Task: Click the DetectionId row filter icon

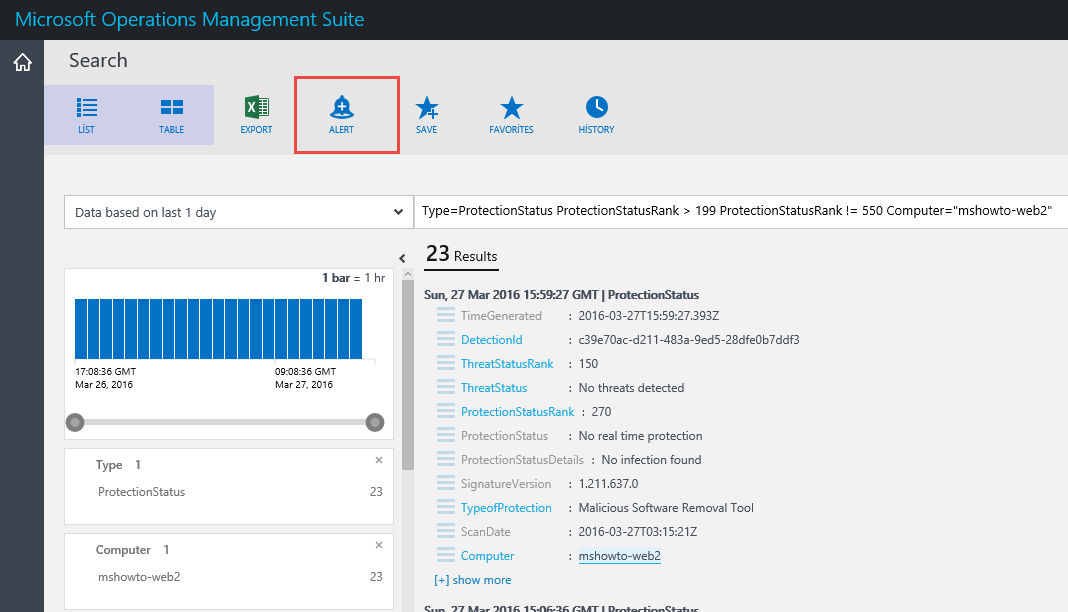Action: click(x=445, y=338)
